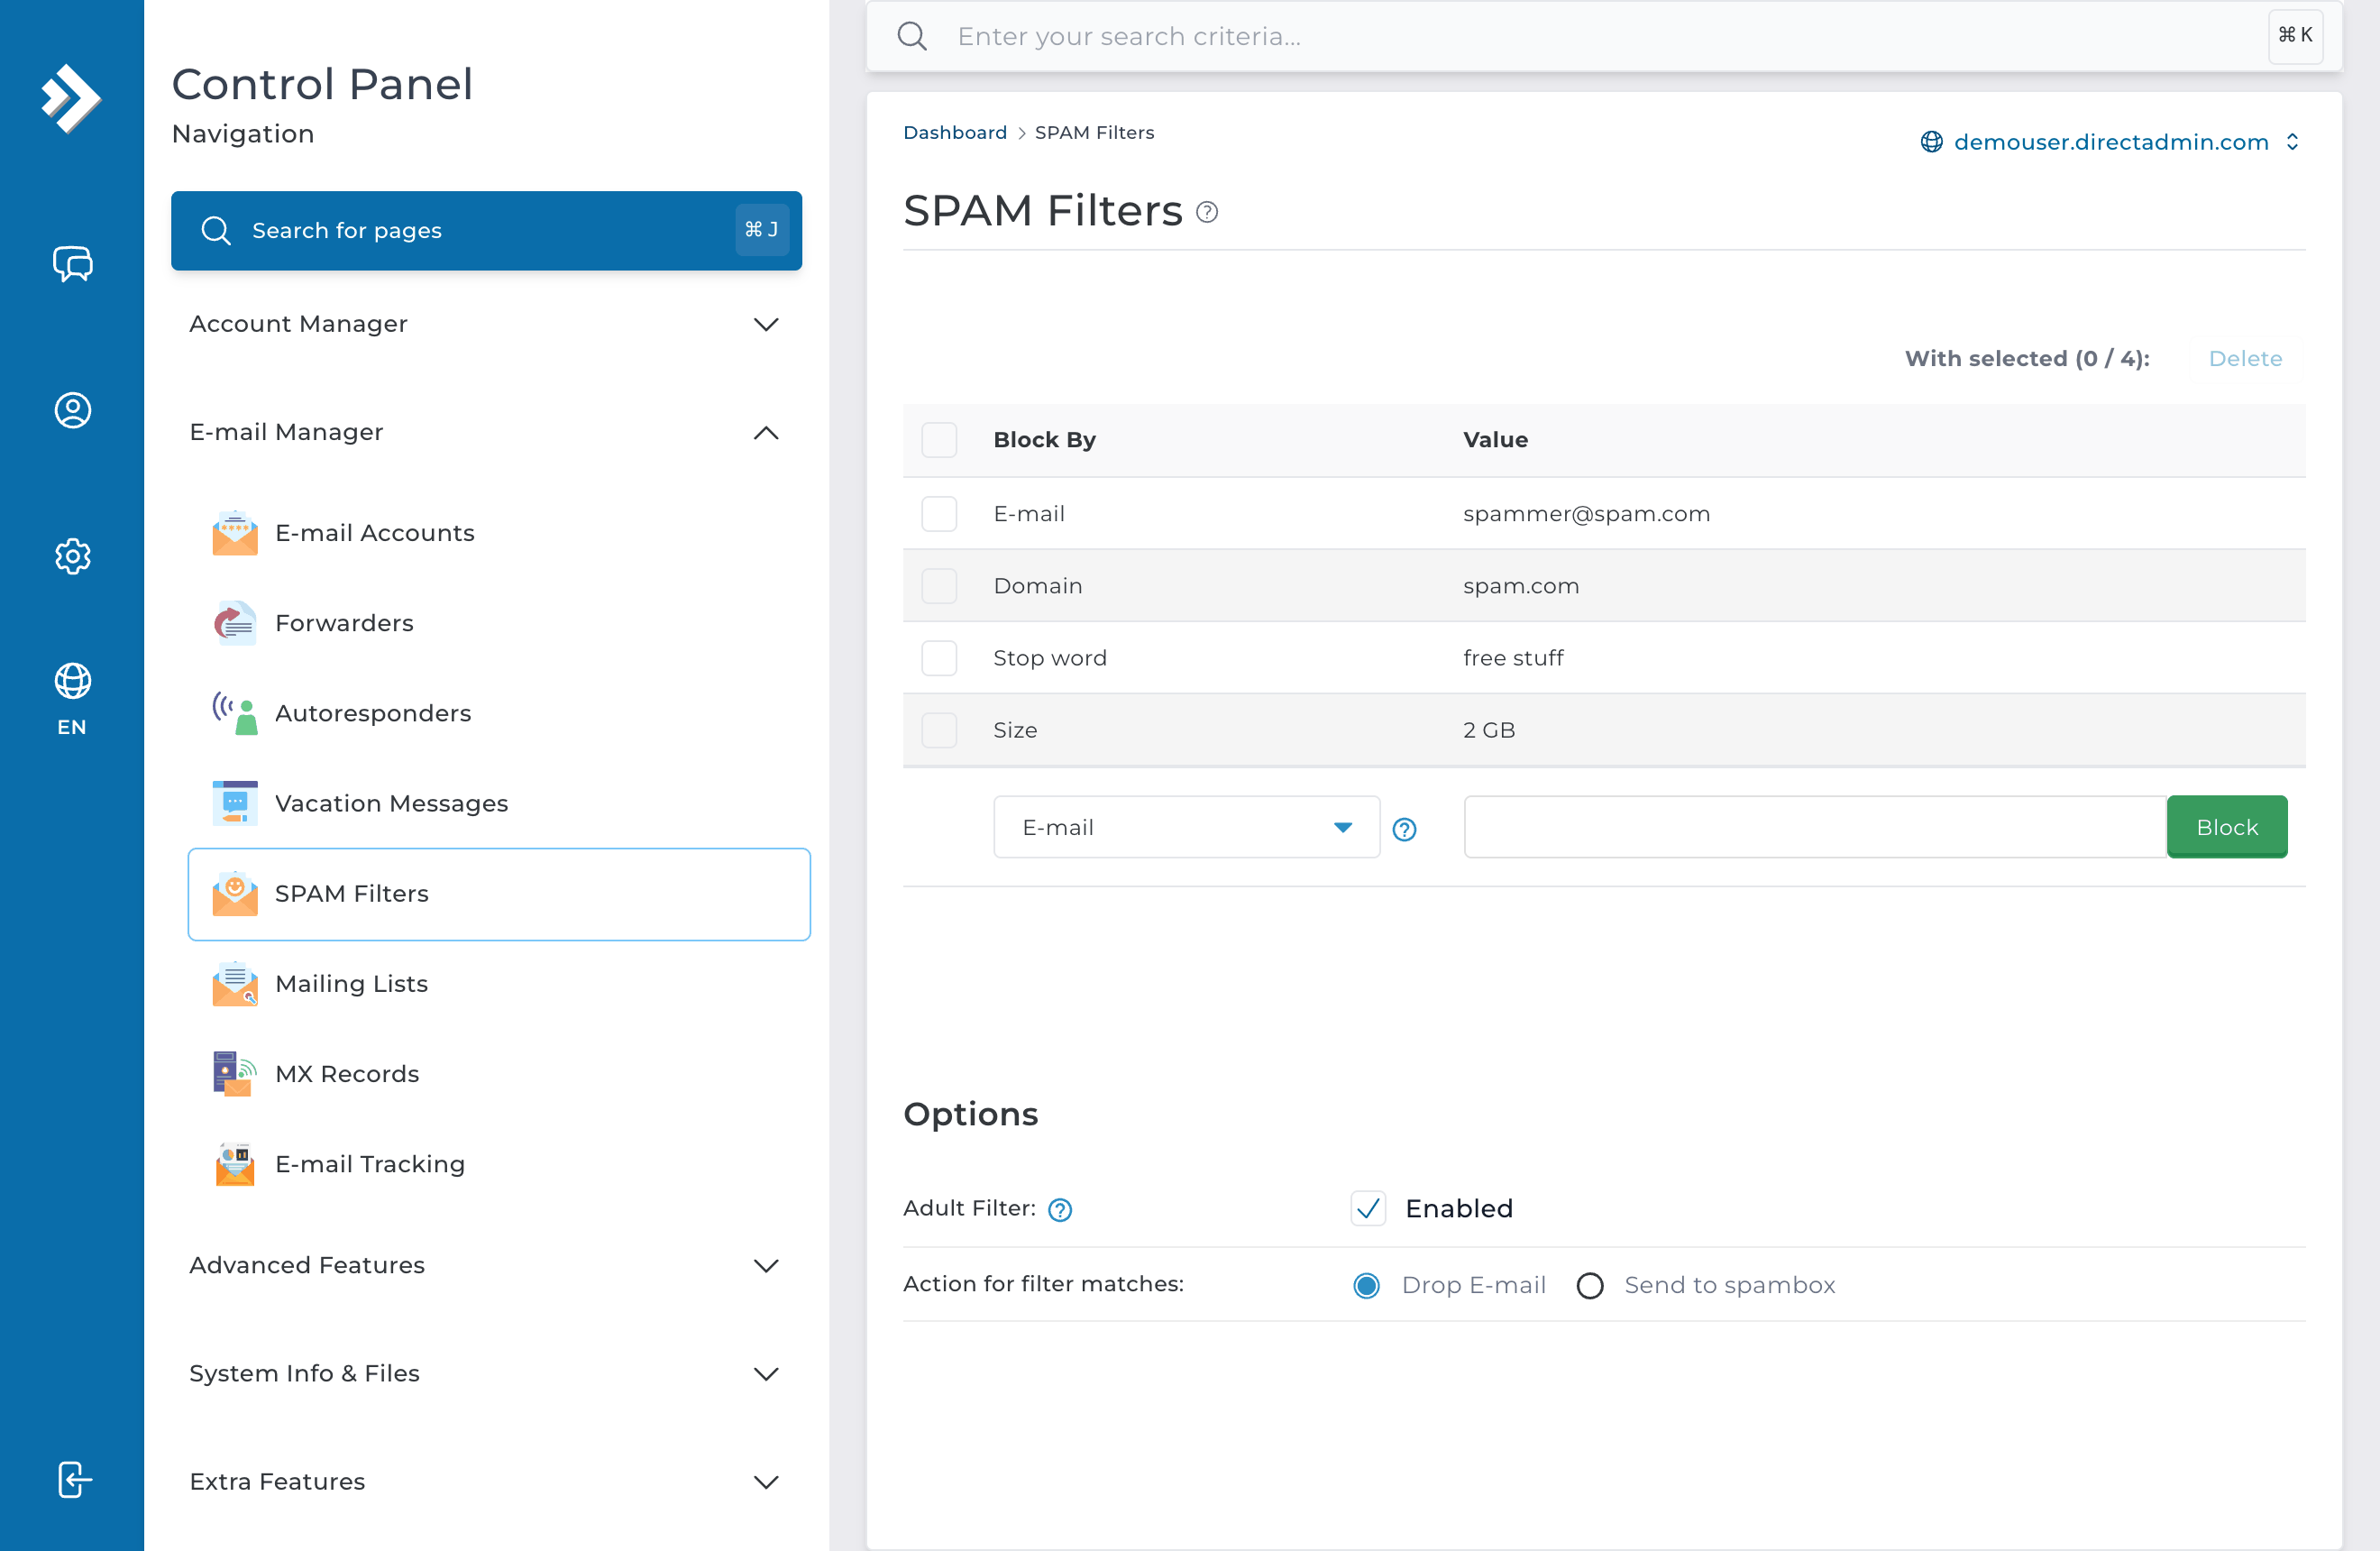Disable the Adult Filter Enabled checkbox
Image resolution: width=2380 pixels, height=1551 pixels.
coord(1368,1209)
